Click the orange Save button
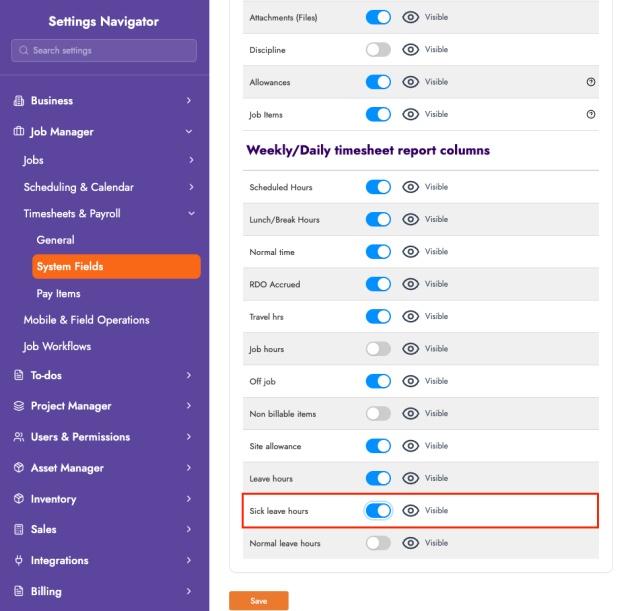This screenshot has width=630, height=611. click(258, 601)
